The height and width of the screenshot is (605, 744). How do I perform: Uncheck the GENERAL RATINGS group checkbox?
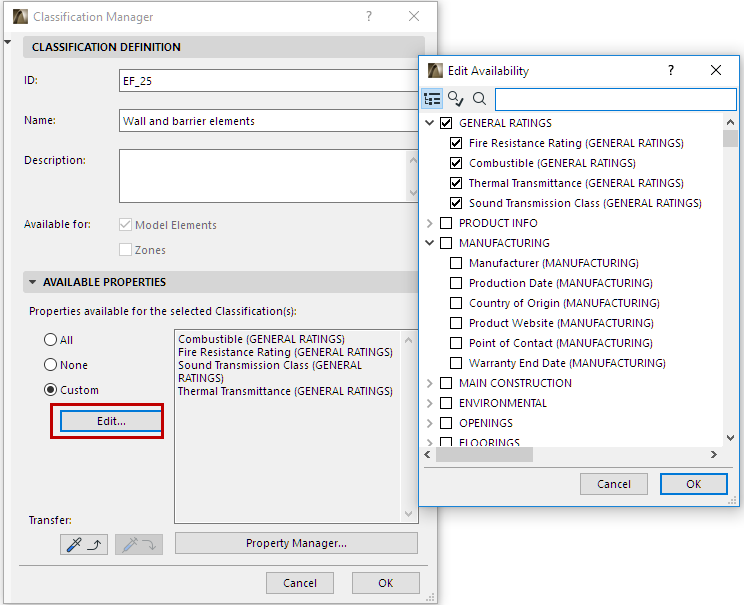tap(446, 123)
